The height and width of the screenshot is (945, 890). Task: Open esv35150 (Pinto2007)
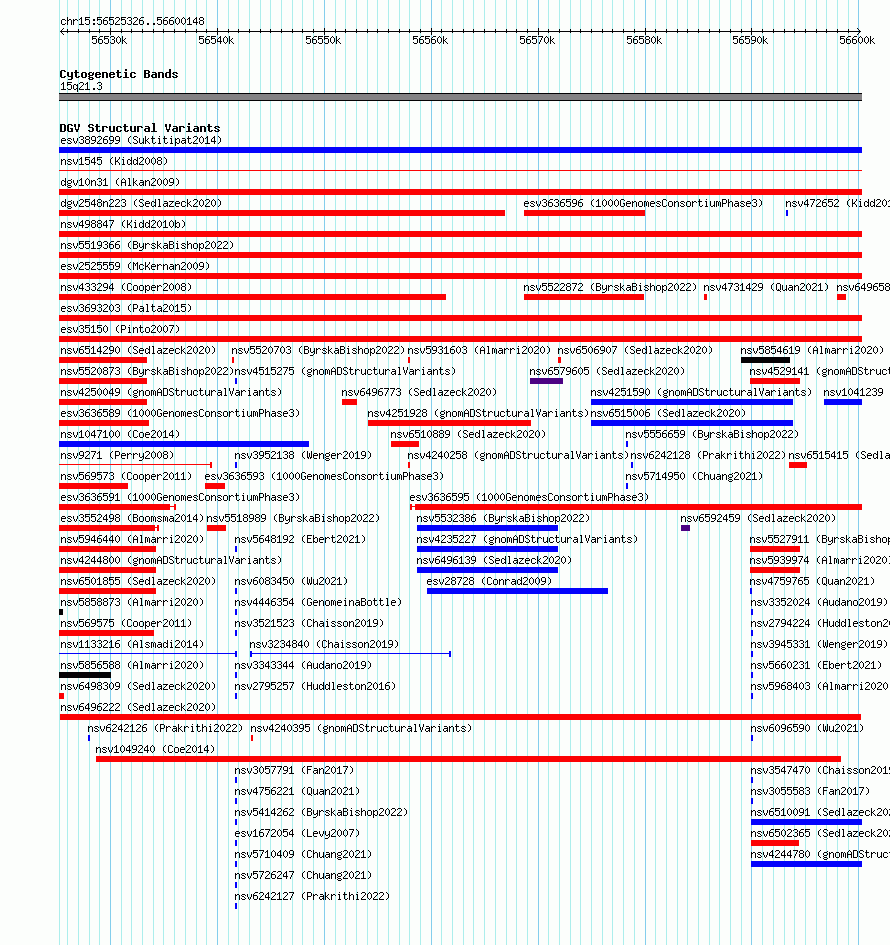[x=120, y=330]
